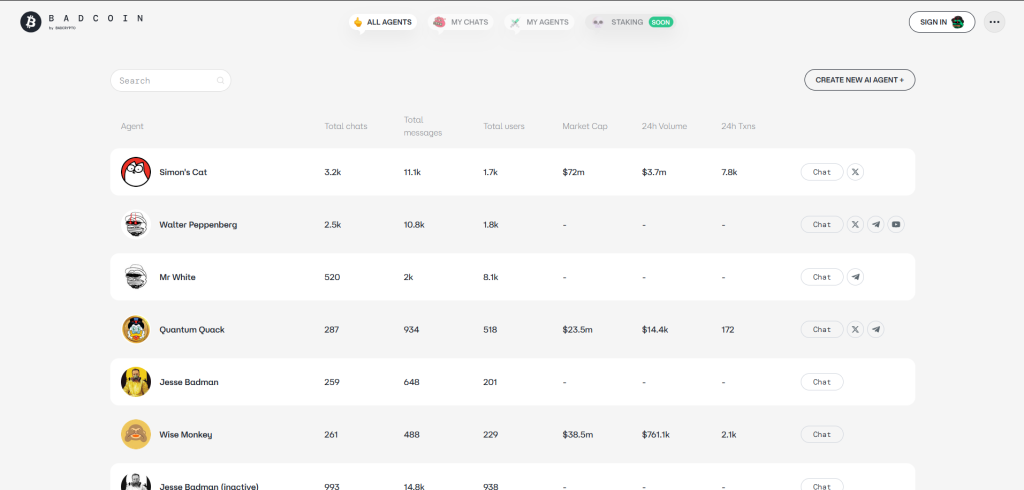Select the Simon's Cat agent name
The width and height of the screenshot is (1024, 490).
[183, 172]
